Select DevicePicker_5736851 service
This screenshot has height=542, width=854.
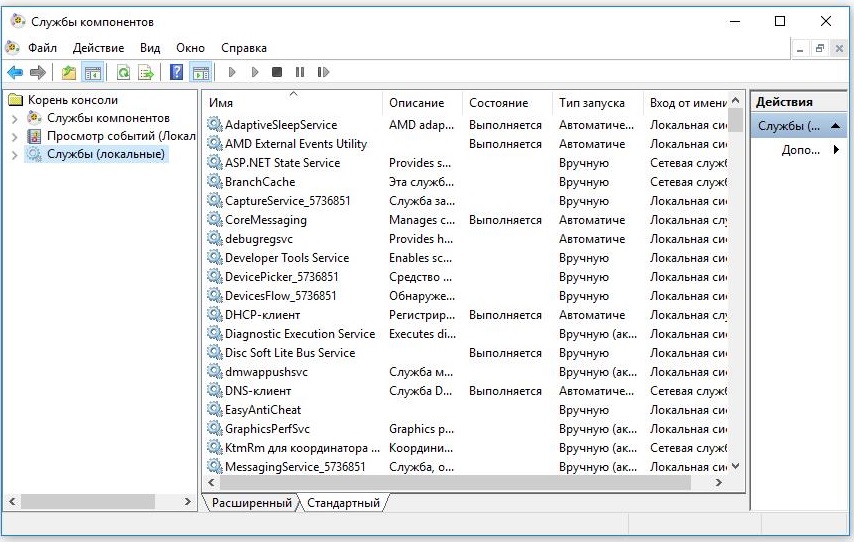282,277
